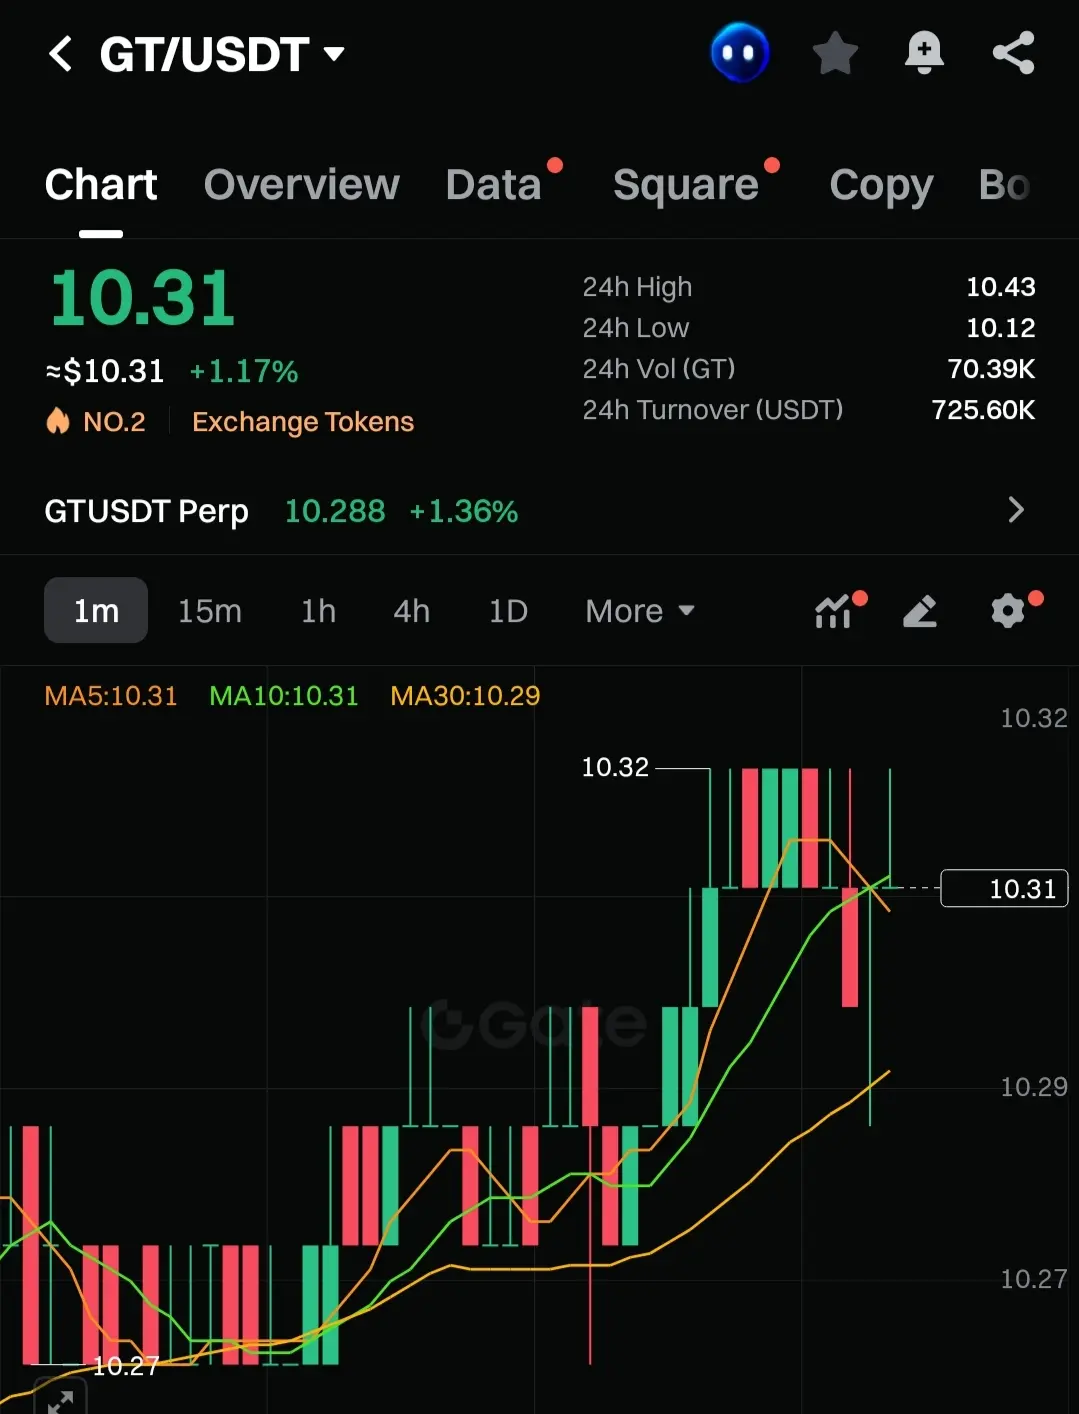Add GT/USDT to favorites with star

tap(835, 53)
